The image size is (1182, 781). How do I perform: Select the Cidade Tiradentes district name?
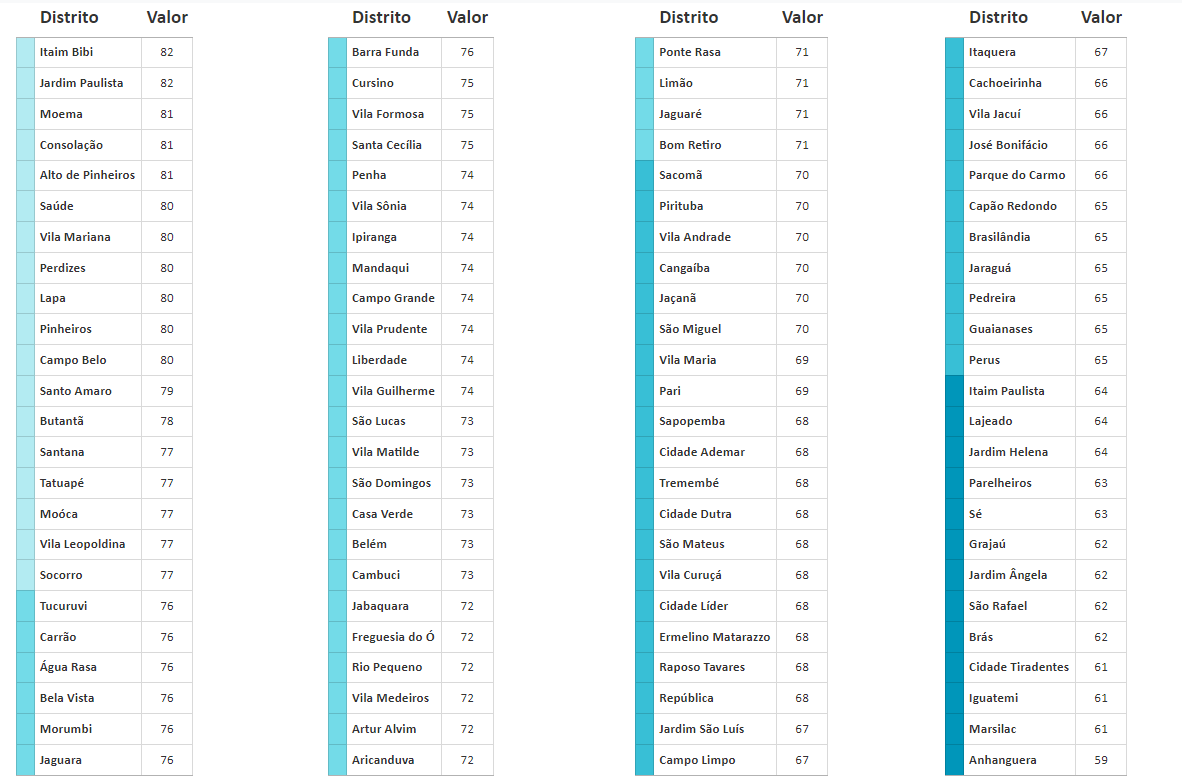[x=1019, y=667]
